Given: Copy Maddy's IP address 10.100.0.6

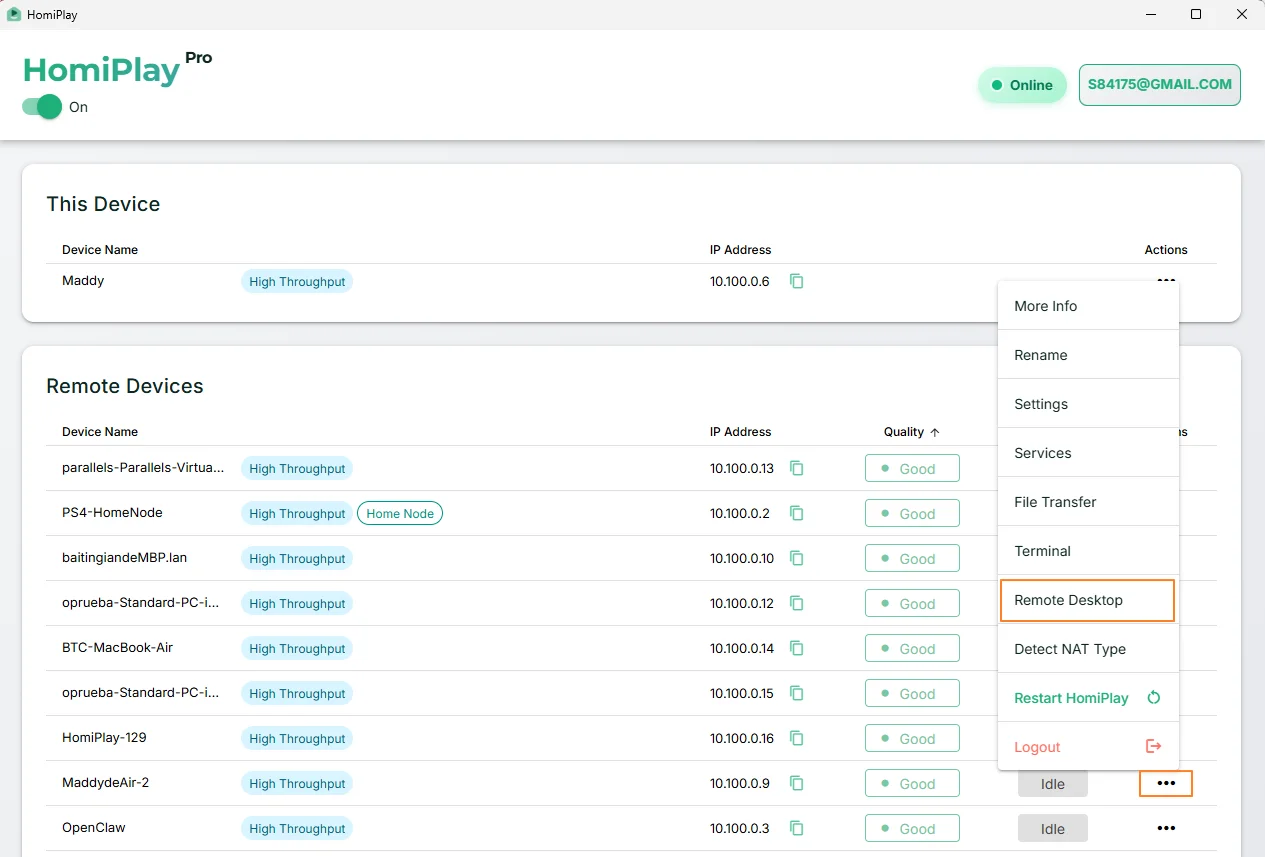Looking at the screenshot, I should pos(797,281).
